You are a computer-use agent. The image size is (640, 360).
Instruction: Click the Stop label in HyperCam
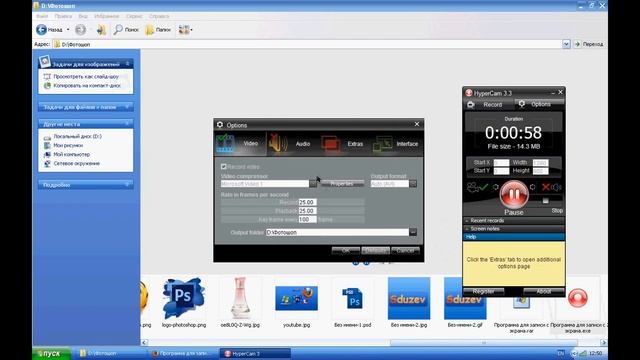[x=557, y=211]
